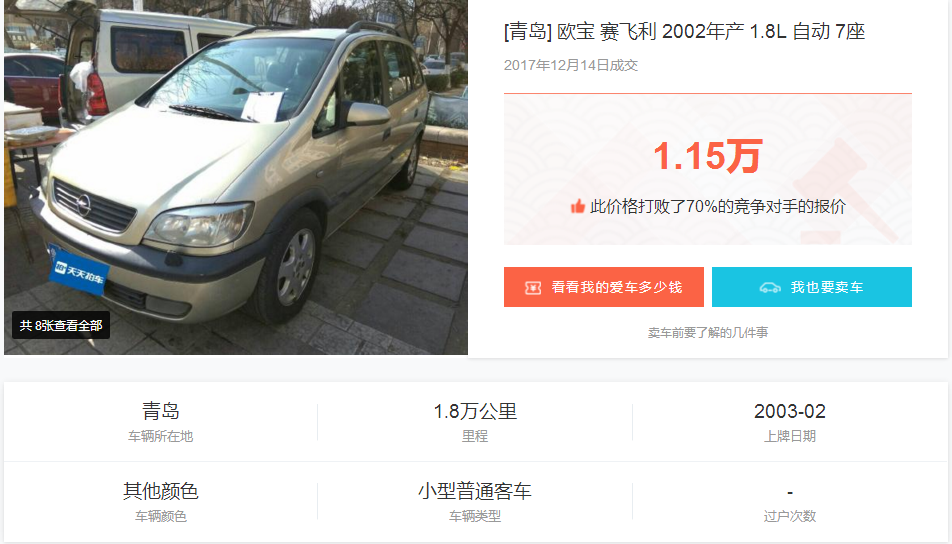Image resolution: width=952 pixels, height=544 pixels.
Task: Click the 小型普通客车 vehicle type value
Action: pyautogui.click(x=475, y=491)
